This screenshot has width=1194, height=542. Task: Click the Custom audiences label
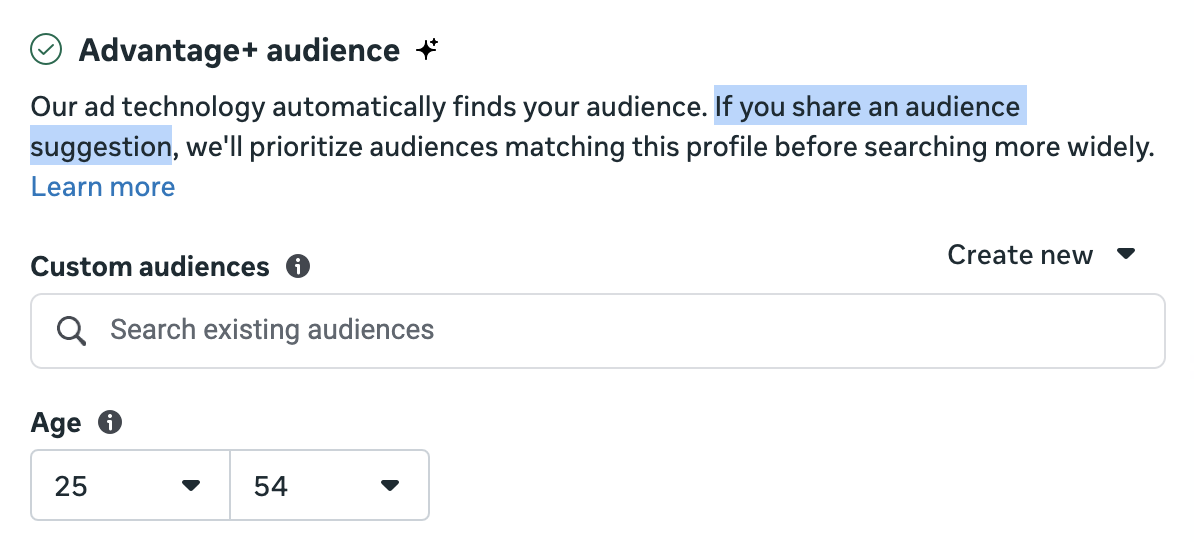pyautogui.click(x=150, y=267)
